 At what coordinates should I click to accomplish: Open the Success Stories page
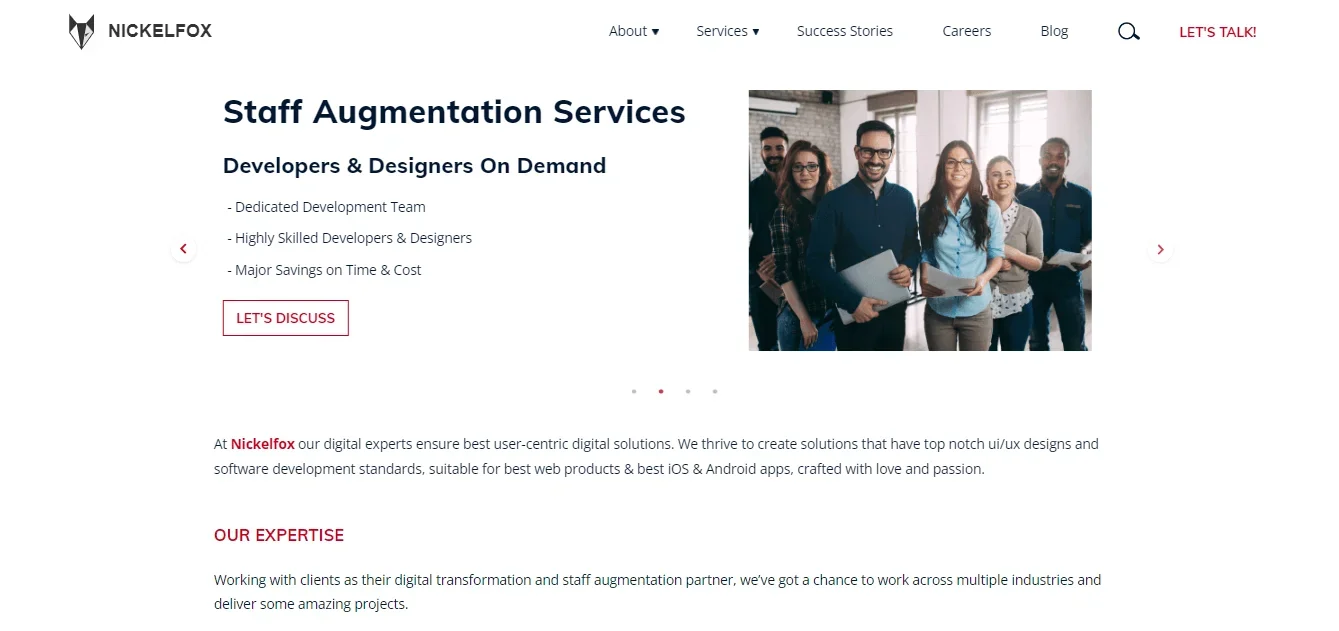point(844,31)
